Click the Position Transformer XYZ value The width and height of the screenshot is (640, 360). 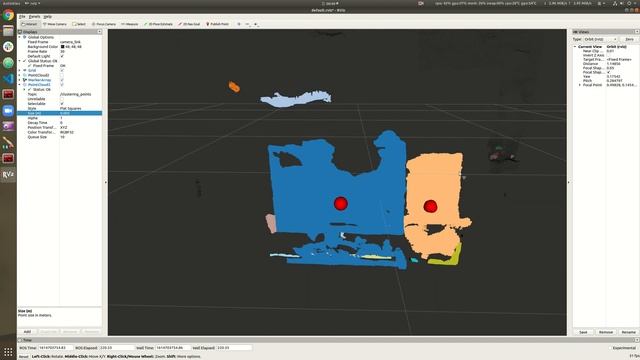coord(64,127)
